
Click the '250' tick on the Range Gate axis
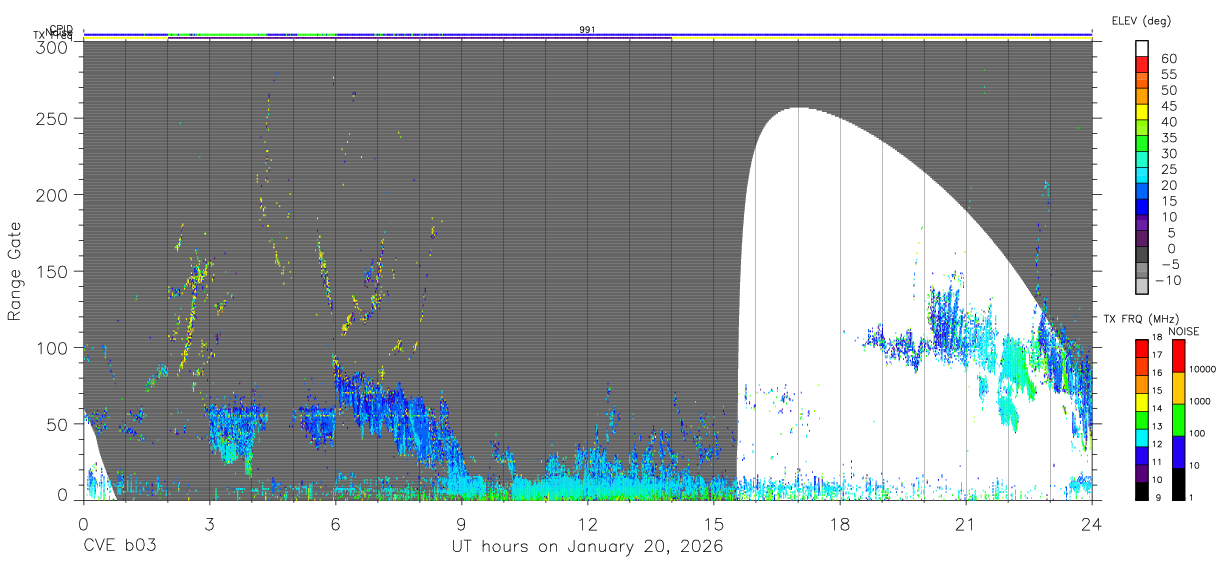54,118
